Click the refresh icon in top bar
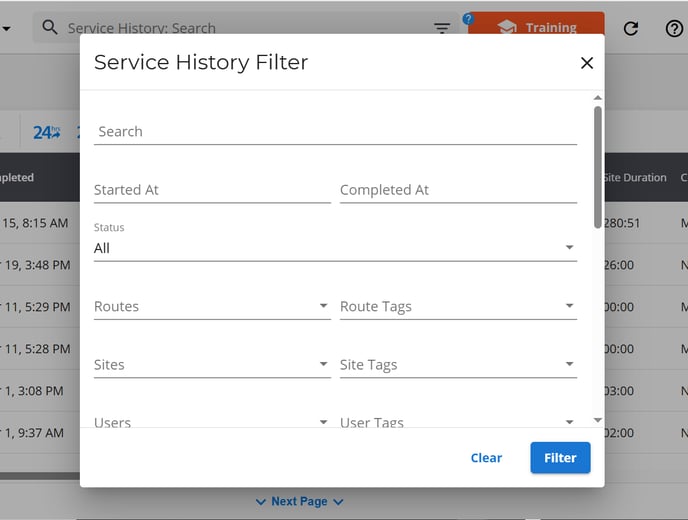 coord(631,29)
